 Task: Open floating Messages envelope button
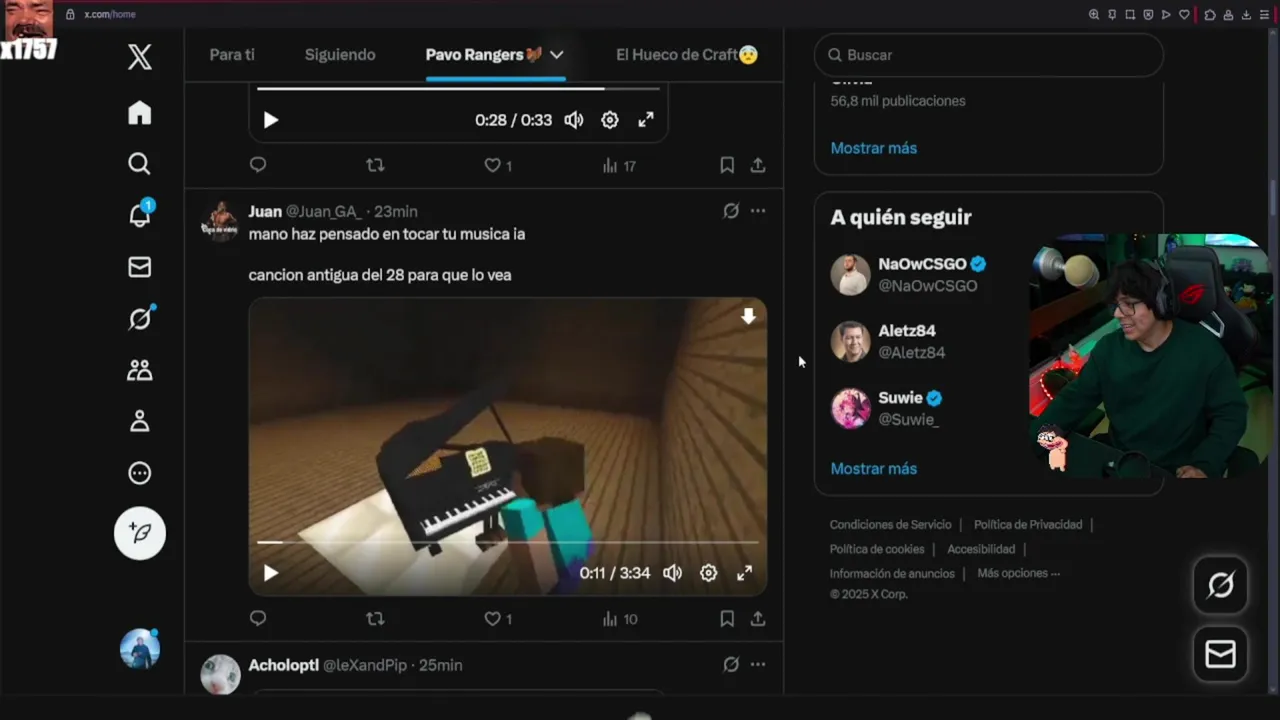click(x=1220, y=655)
